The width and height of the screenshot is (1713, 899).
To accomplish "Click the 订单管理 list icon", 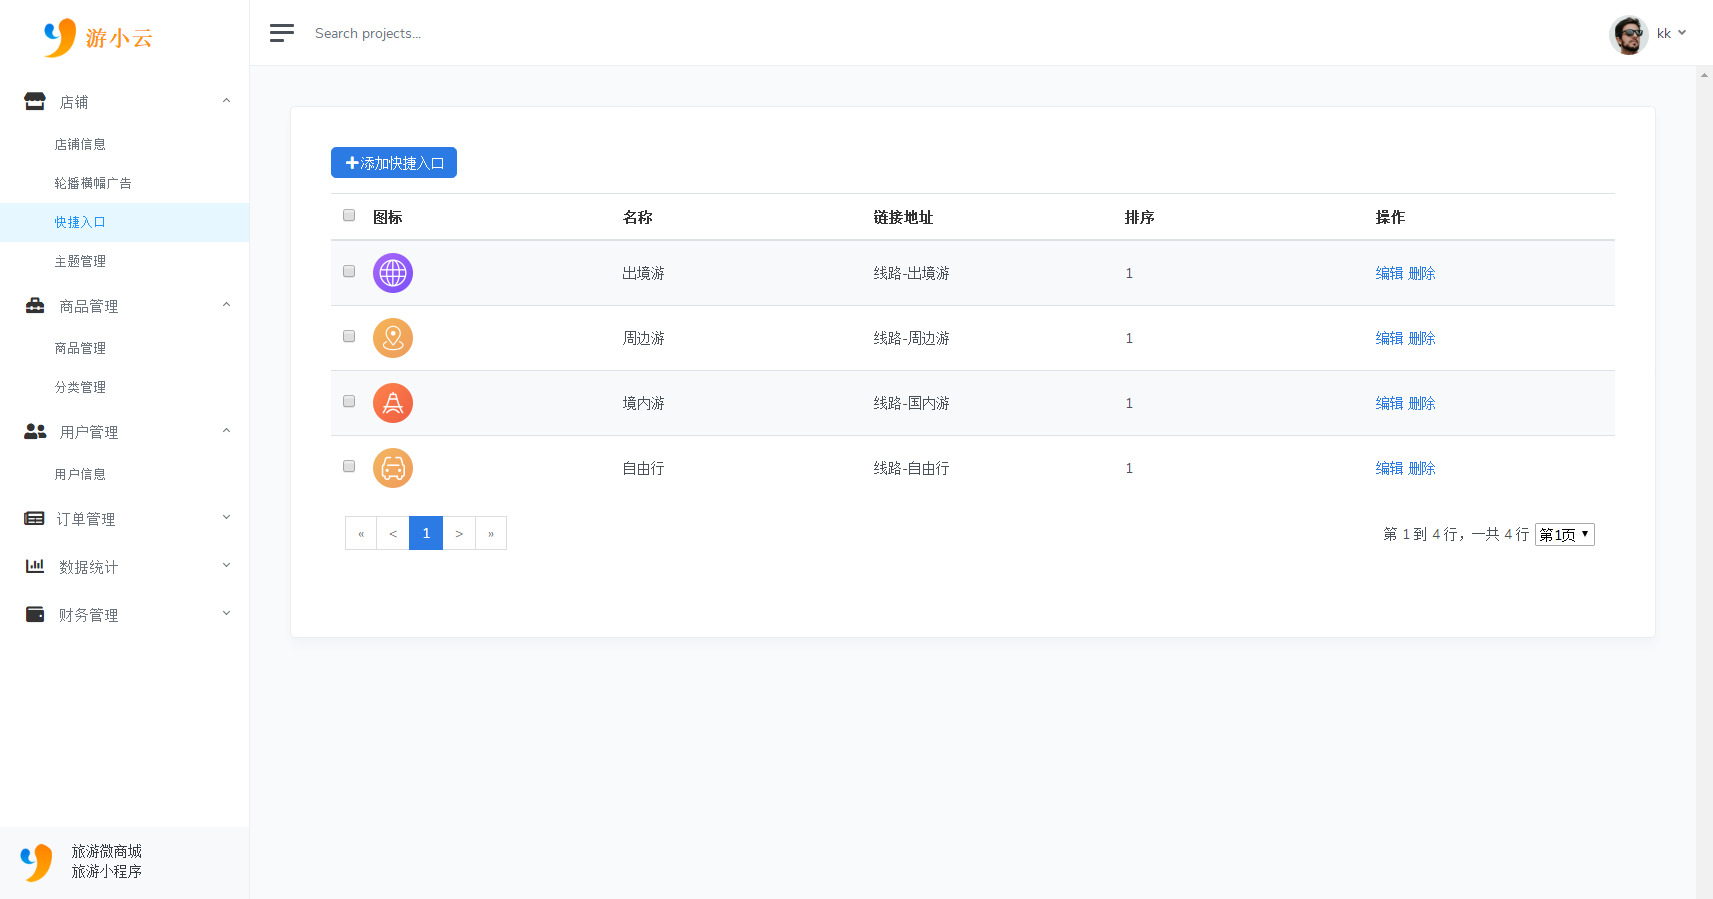I will click(34, 518).
